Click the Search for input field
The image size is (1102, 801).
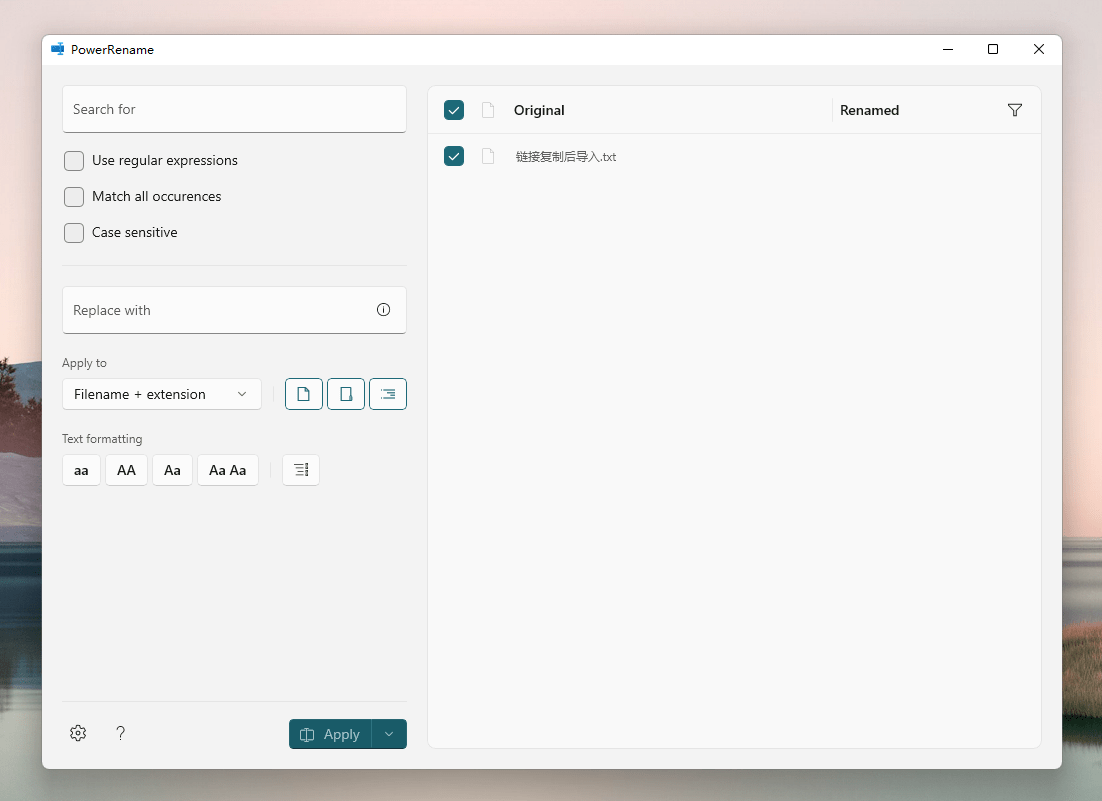coord(234,109)
